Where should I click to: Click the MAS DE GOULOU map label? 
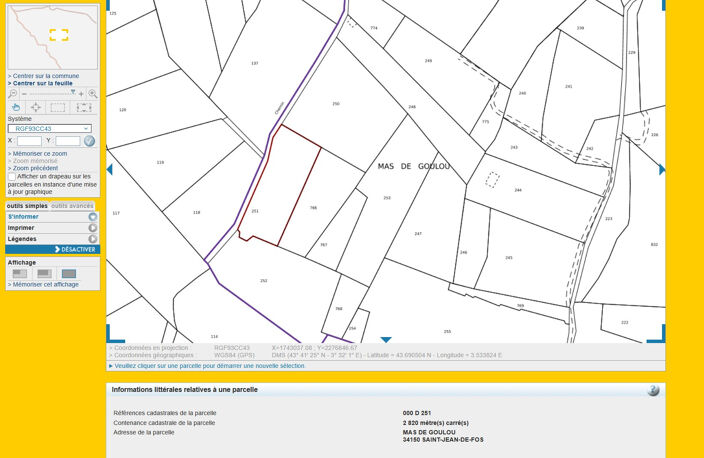pos(414,167)
